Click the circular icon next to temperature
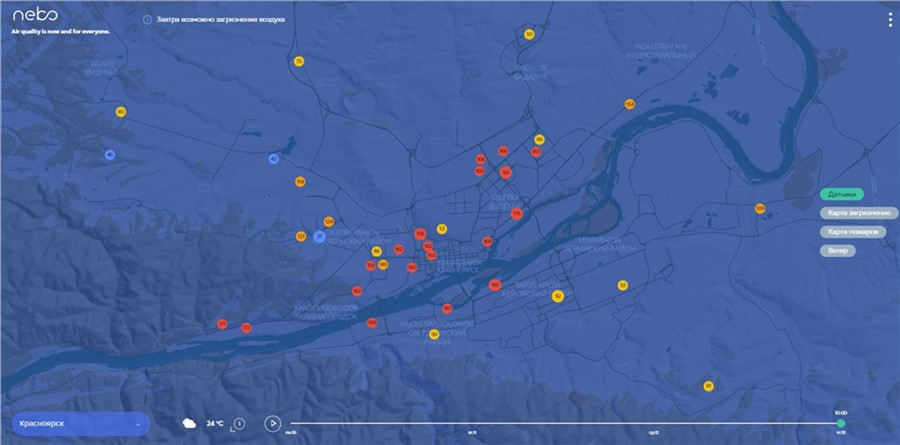This screenshot has width=900, height=445. pyautogui.click(x=239, y=423)
